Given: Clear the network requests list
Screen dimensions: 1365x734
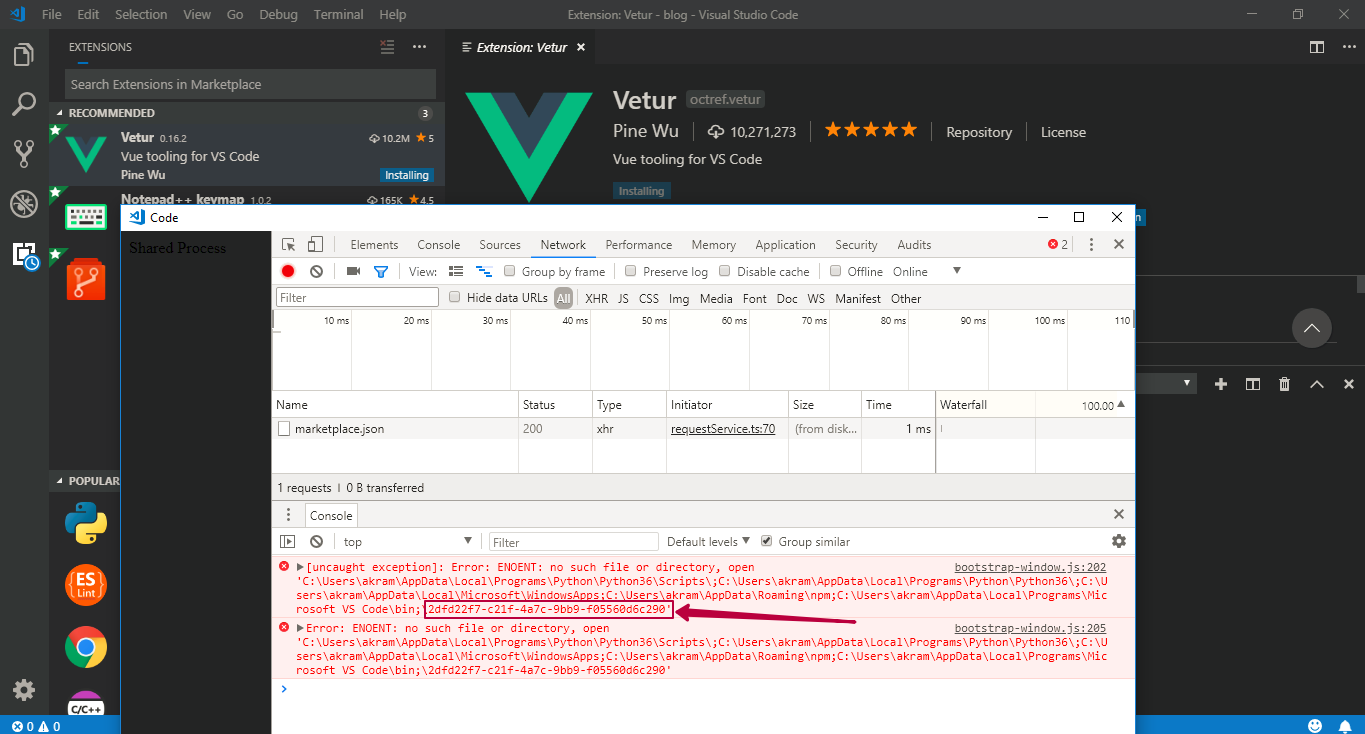Looking at the screenshot, I should coord(315,271).
